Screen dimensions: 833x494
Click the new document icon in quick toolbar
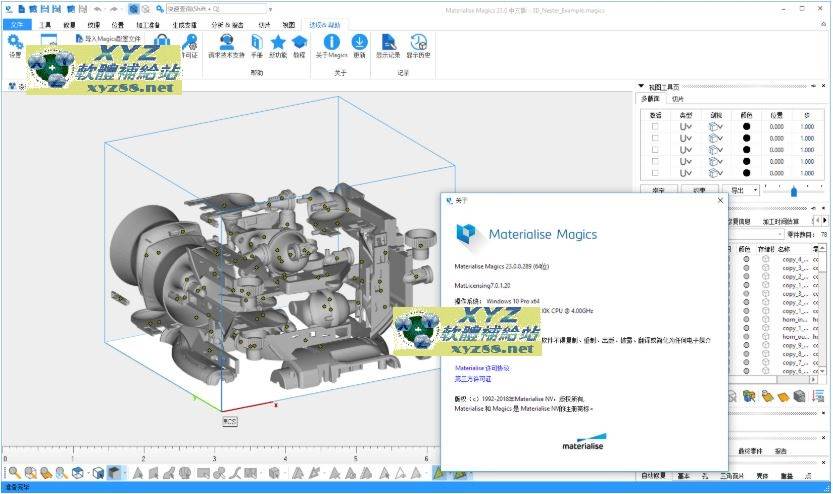21,9
